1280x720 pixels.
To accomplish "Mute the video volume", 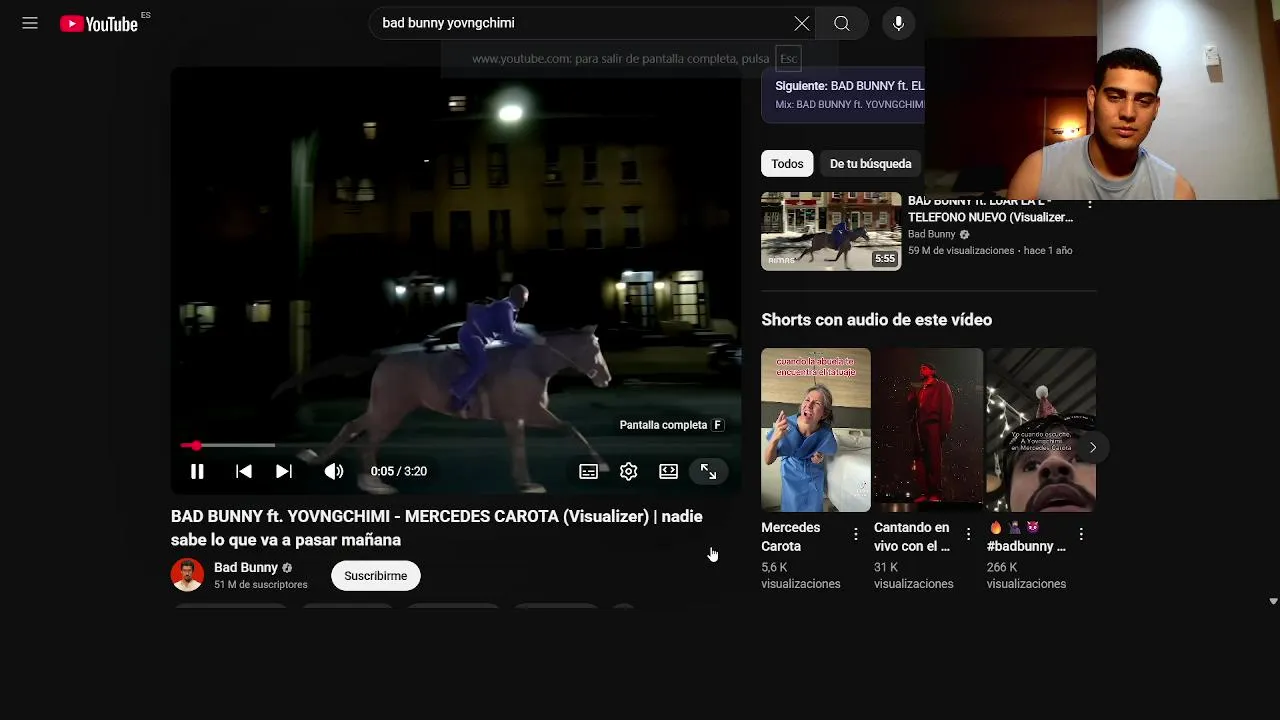I will (x=334, y=471).
